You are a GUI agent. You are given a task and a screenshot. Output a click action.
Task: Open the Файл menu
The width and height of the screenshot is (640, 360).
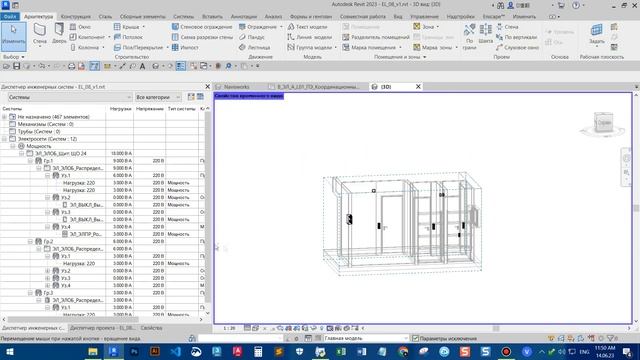[10, 17]
